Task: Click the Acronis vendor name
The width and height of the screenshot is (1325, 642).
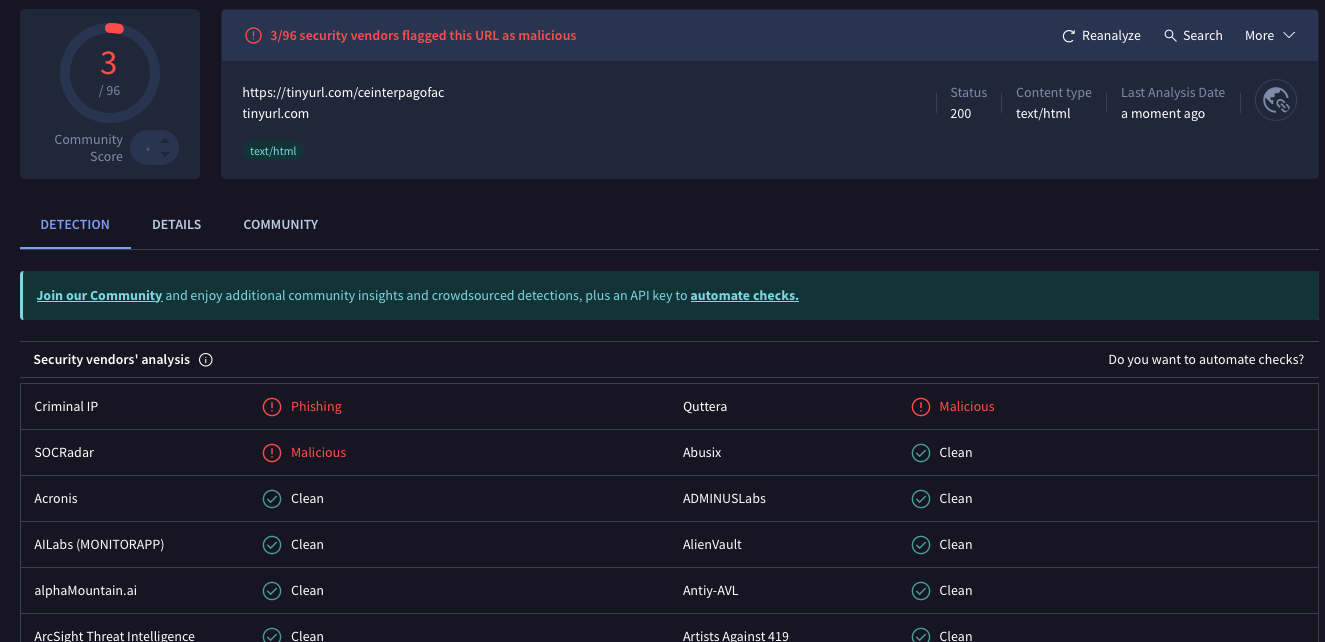Action: 56,499
